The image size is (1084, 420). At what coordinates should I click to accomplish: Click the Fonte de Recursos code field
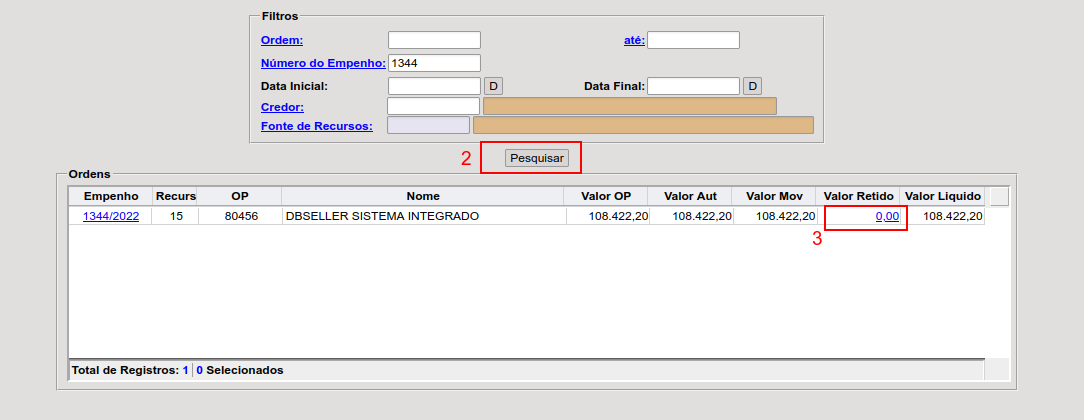pyautogui.click(x=427, y=126)
